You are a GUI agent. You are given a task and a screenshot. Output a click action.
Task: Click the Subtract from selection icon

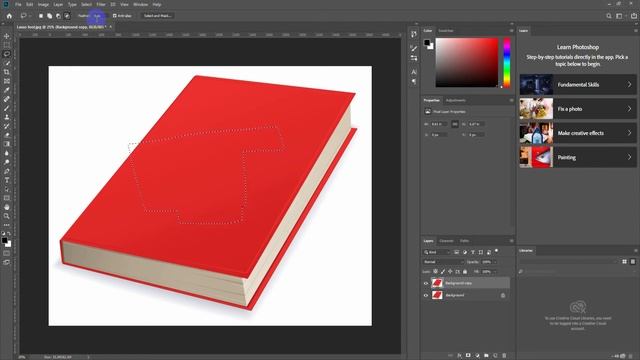point(58,16)
